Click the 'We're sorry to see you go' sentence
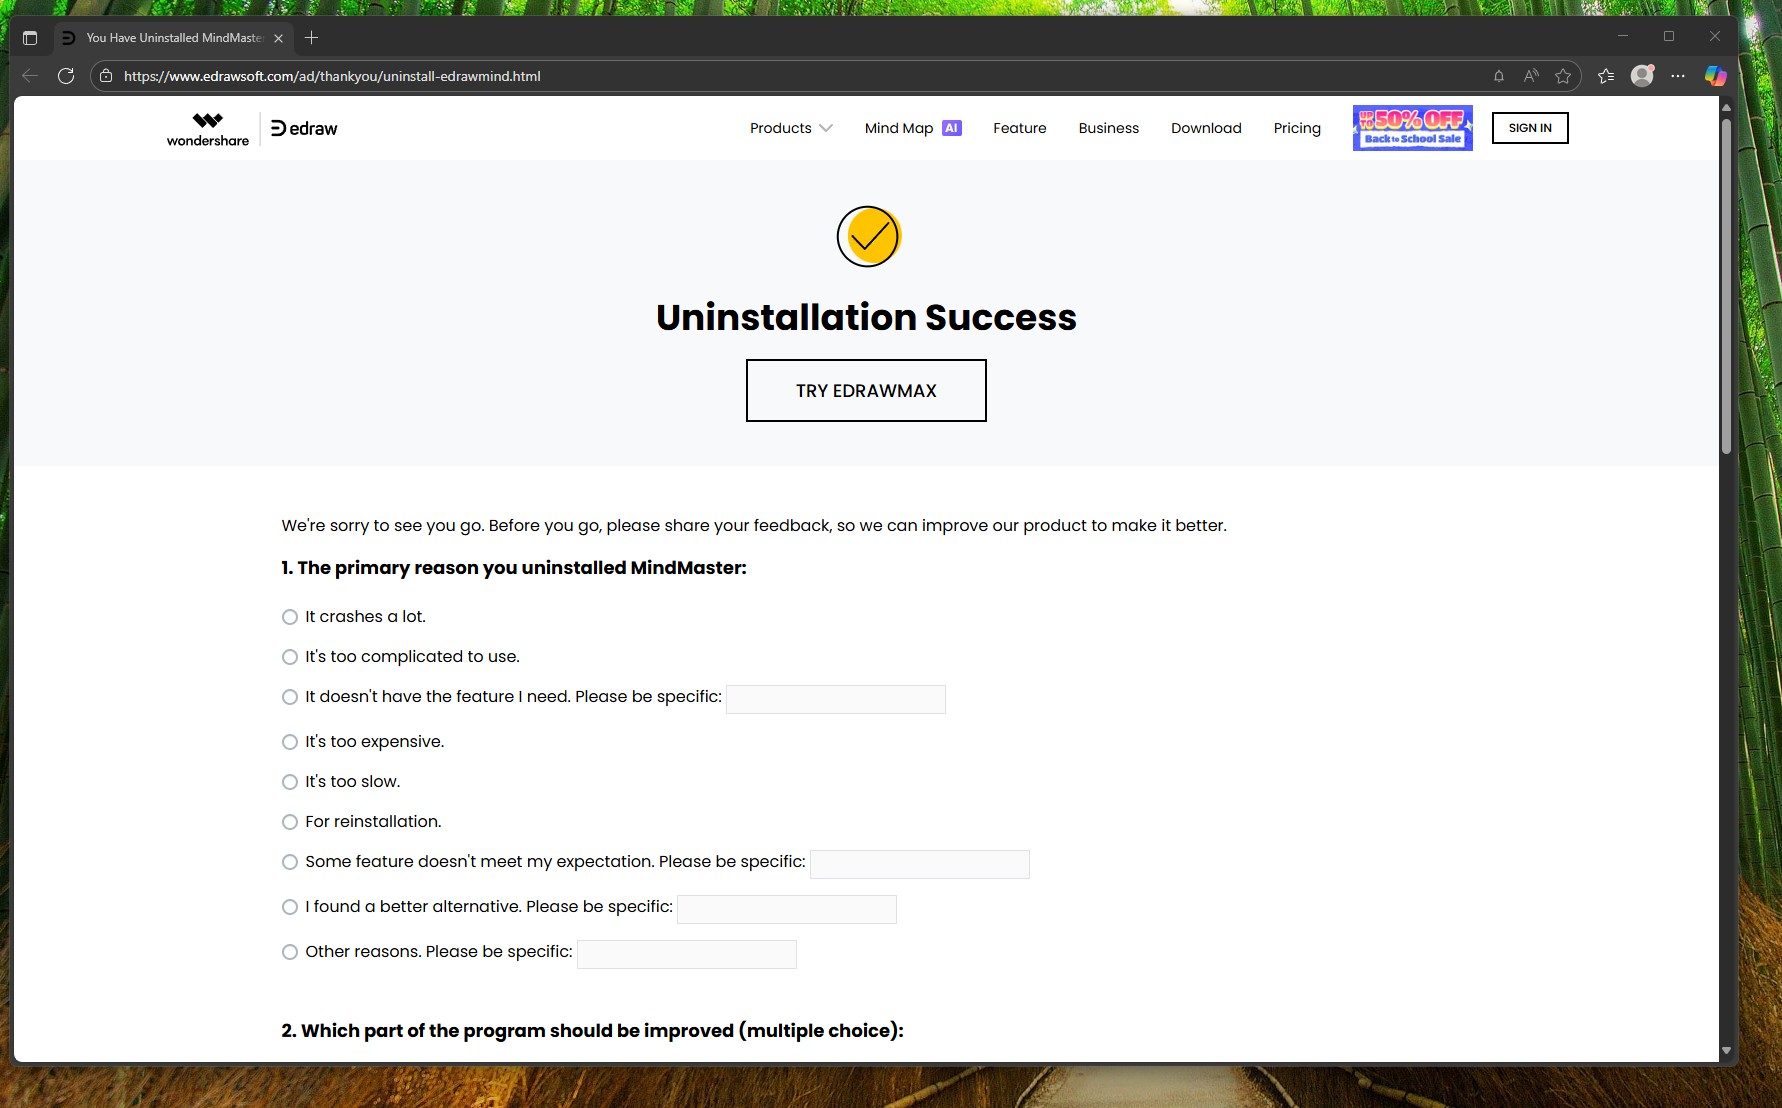Screen dimensions: 1782x1108 click(754, 526)
